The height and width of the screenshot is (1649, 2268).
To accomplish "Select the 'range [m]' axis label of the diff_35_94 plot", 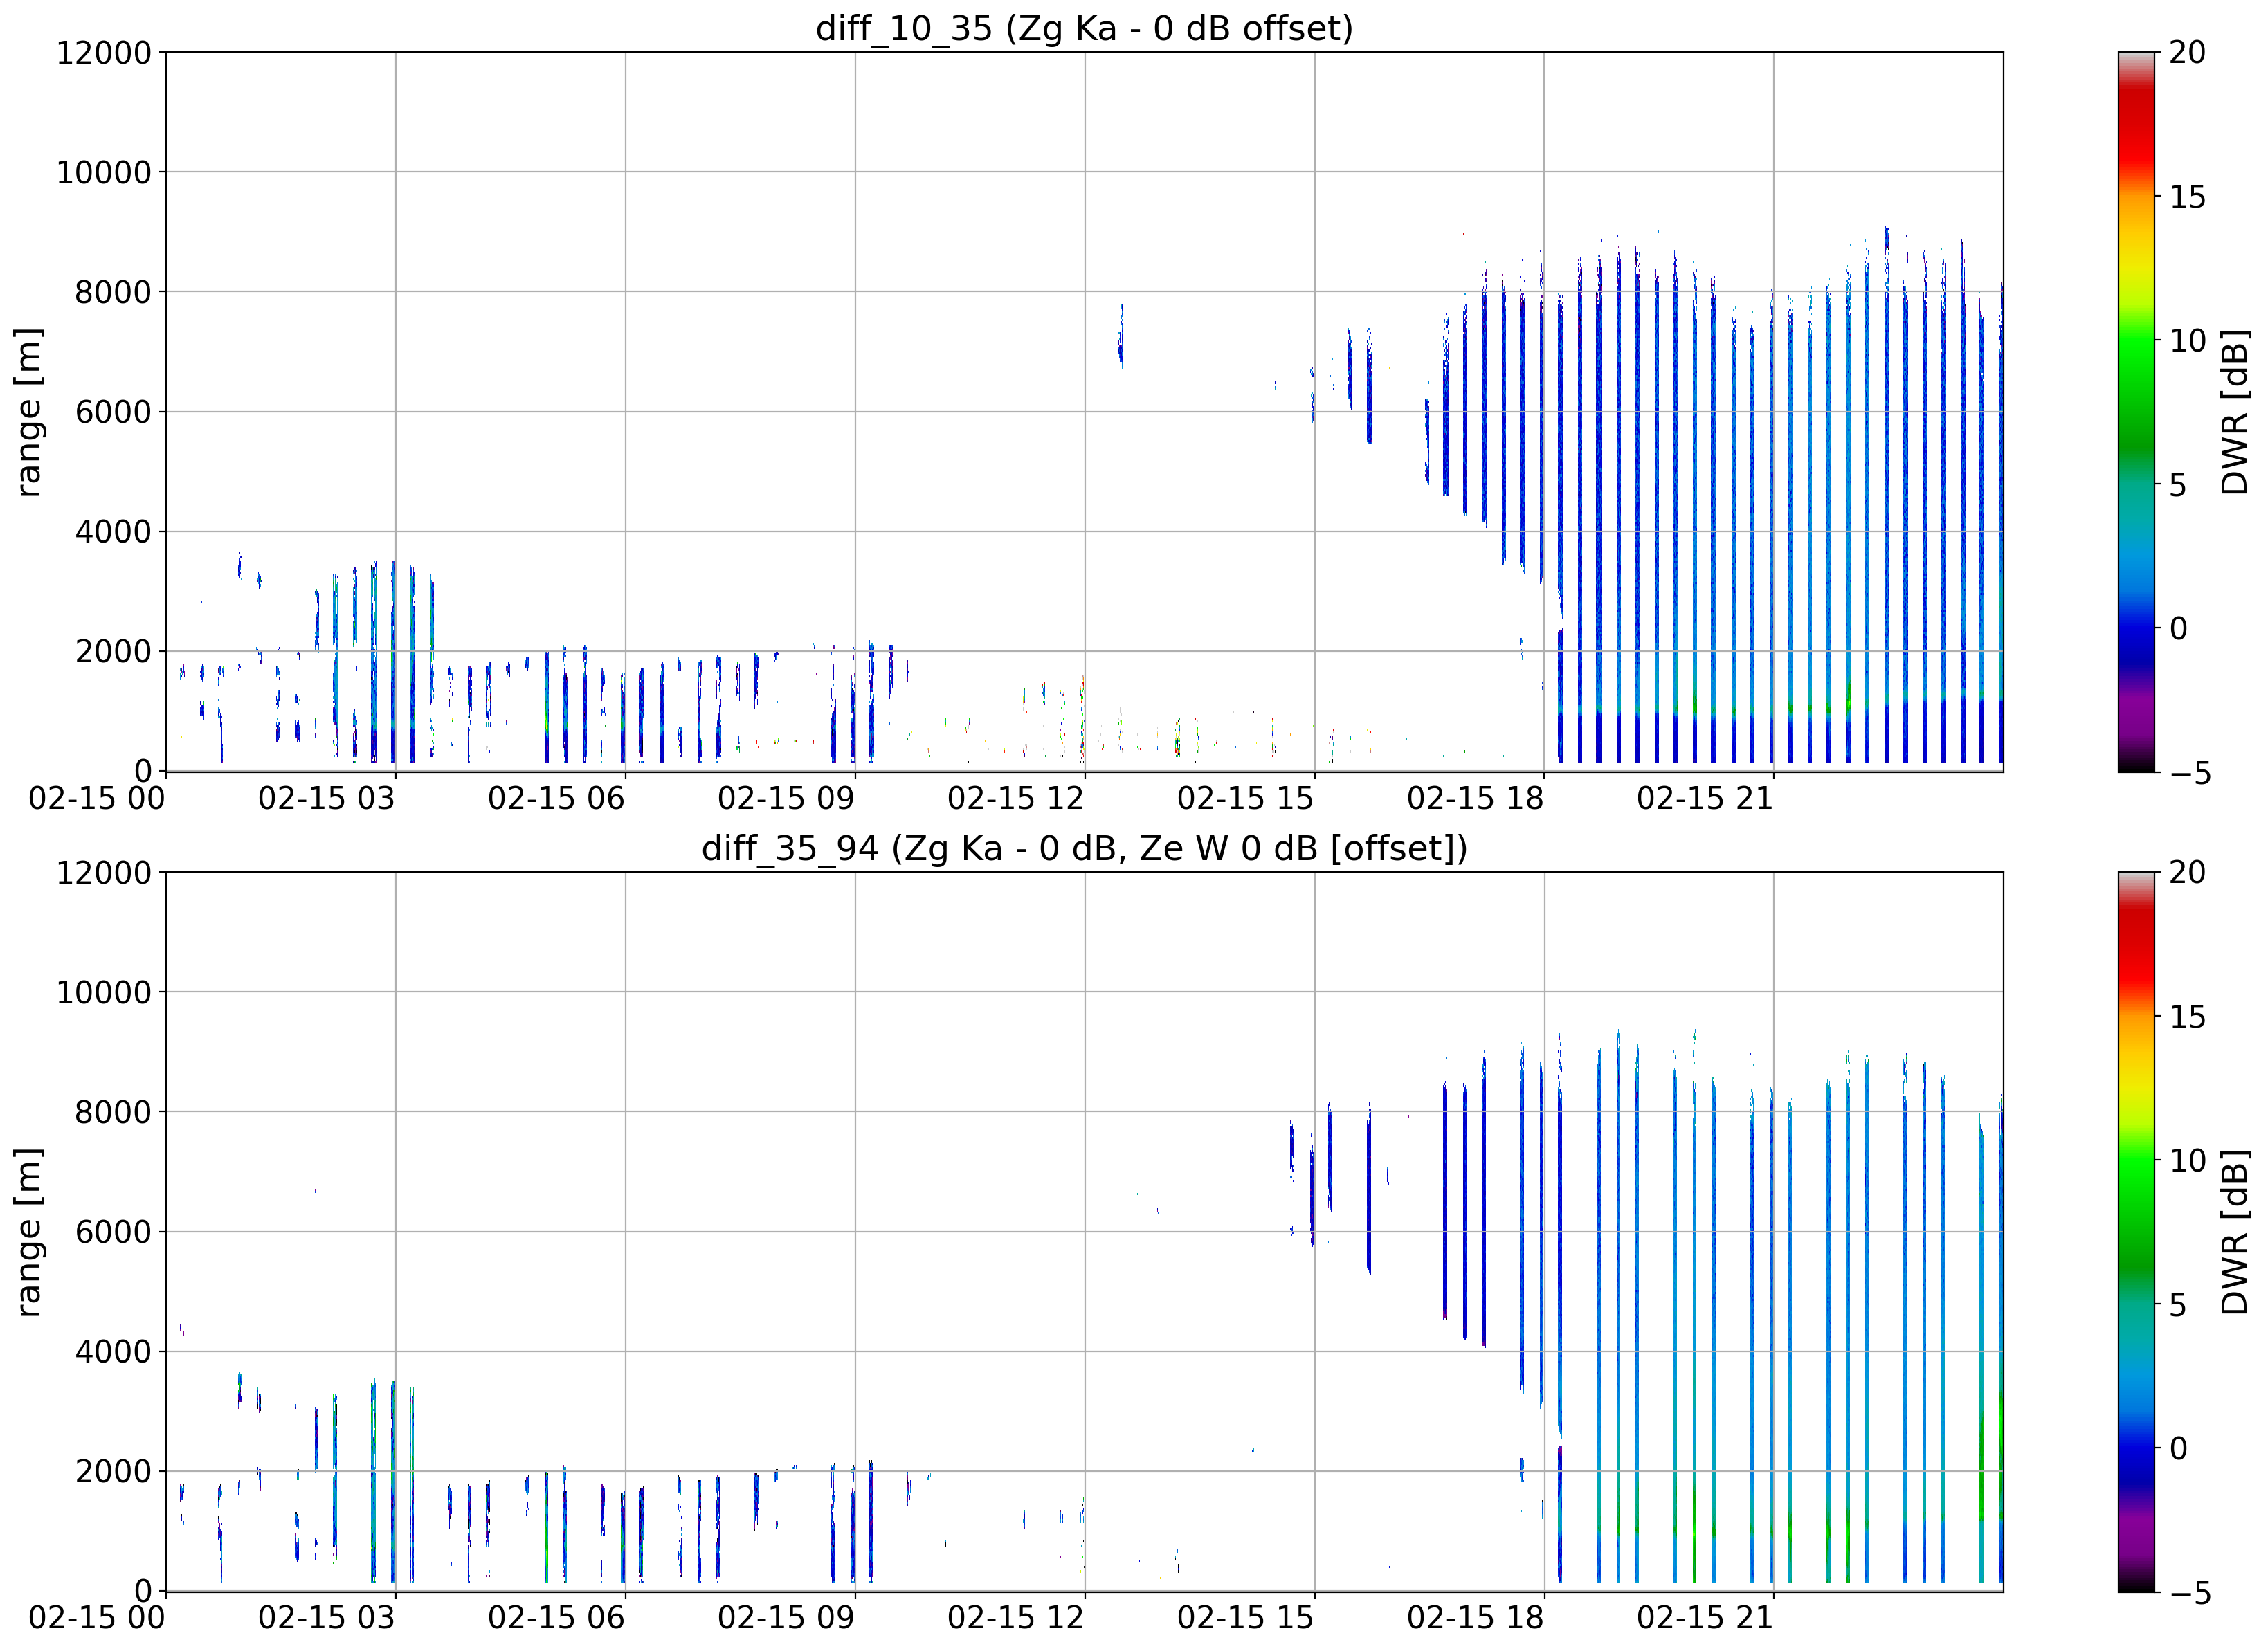I will 28,1232.
